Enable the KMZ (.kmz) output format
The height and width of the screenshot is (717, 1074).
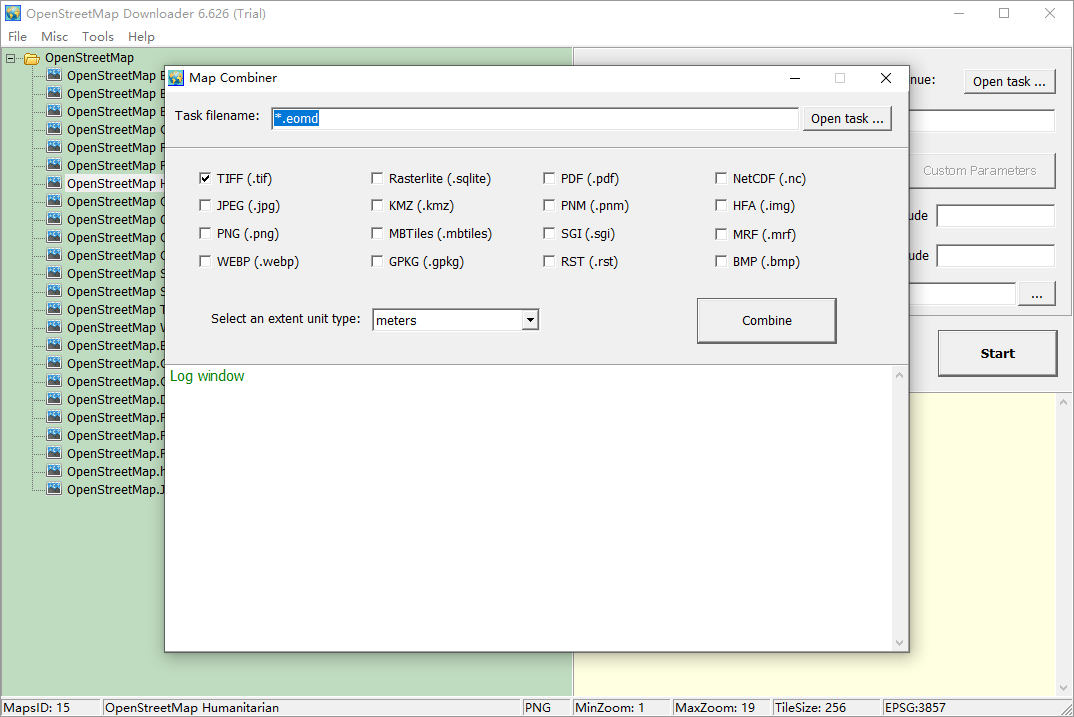377,206
